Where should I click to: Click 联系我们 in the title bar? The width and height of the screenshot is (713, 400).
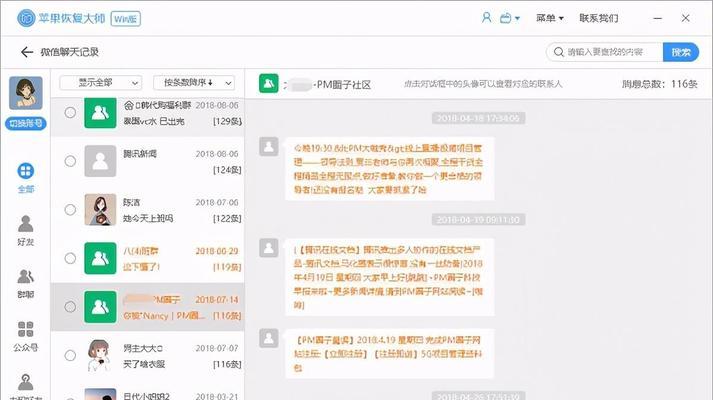coord(598,18)
